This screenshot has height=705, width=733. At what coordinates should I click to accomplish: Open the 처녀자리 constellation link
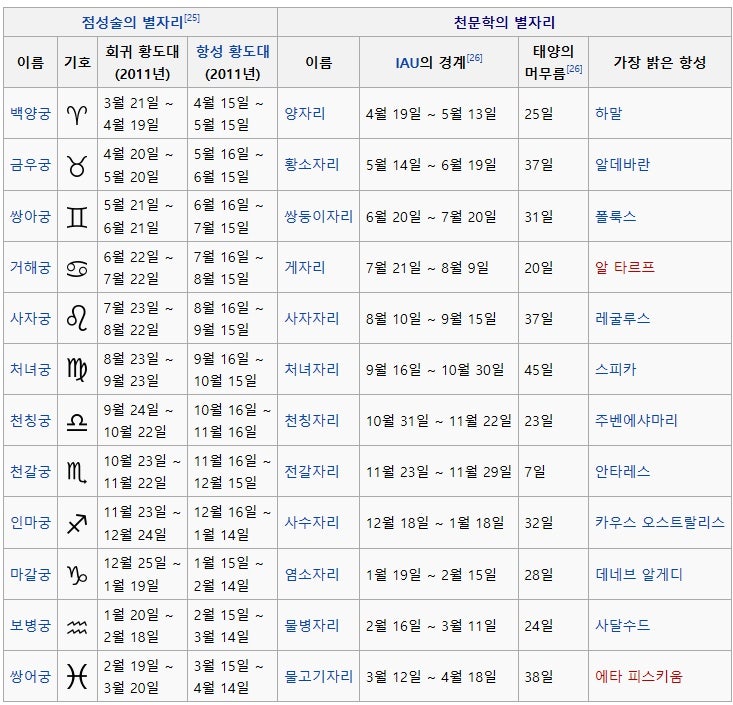tap(312, 370)
